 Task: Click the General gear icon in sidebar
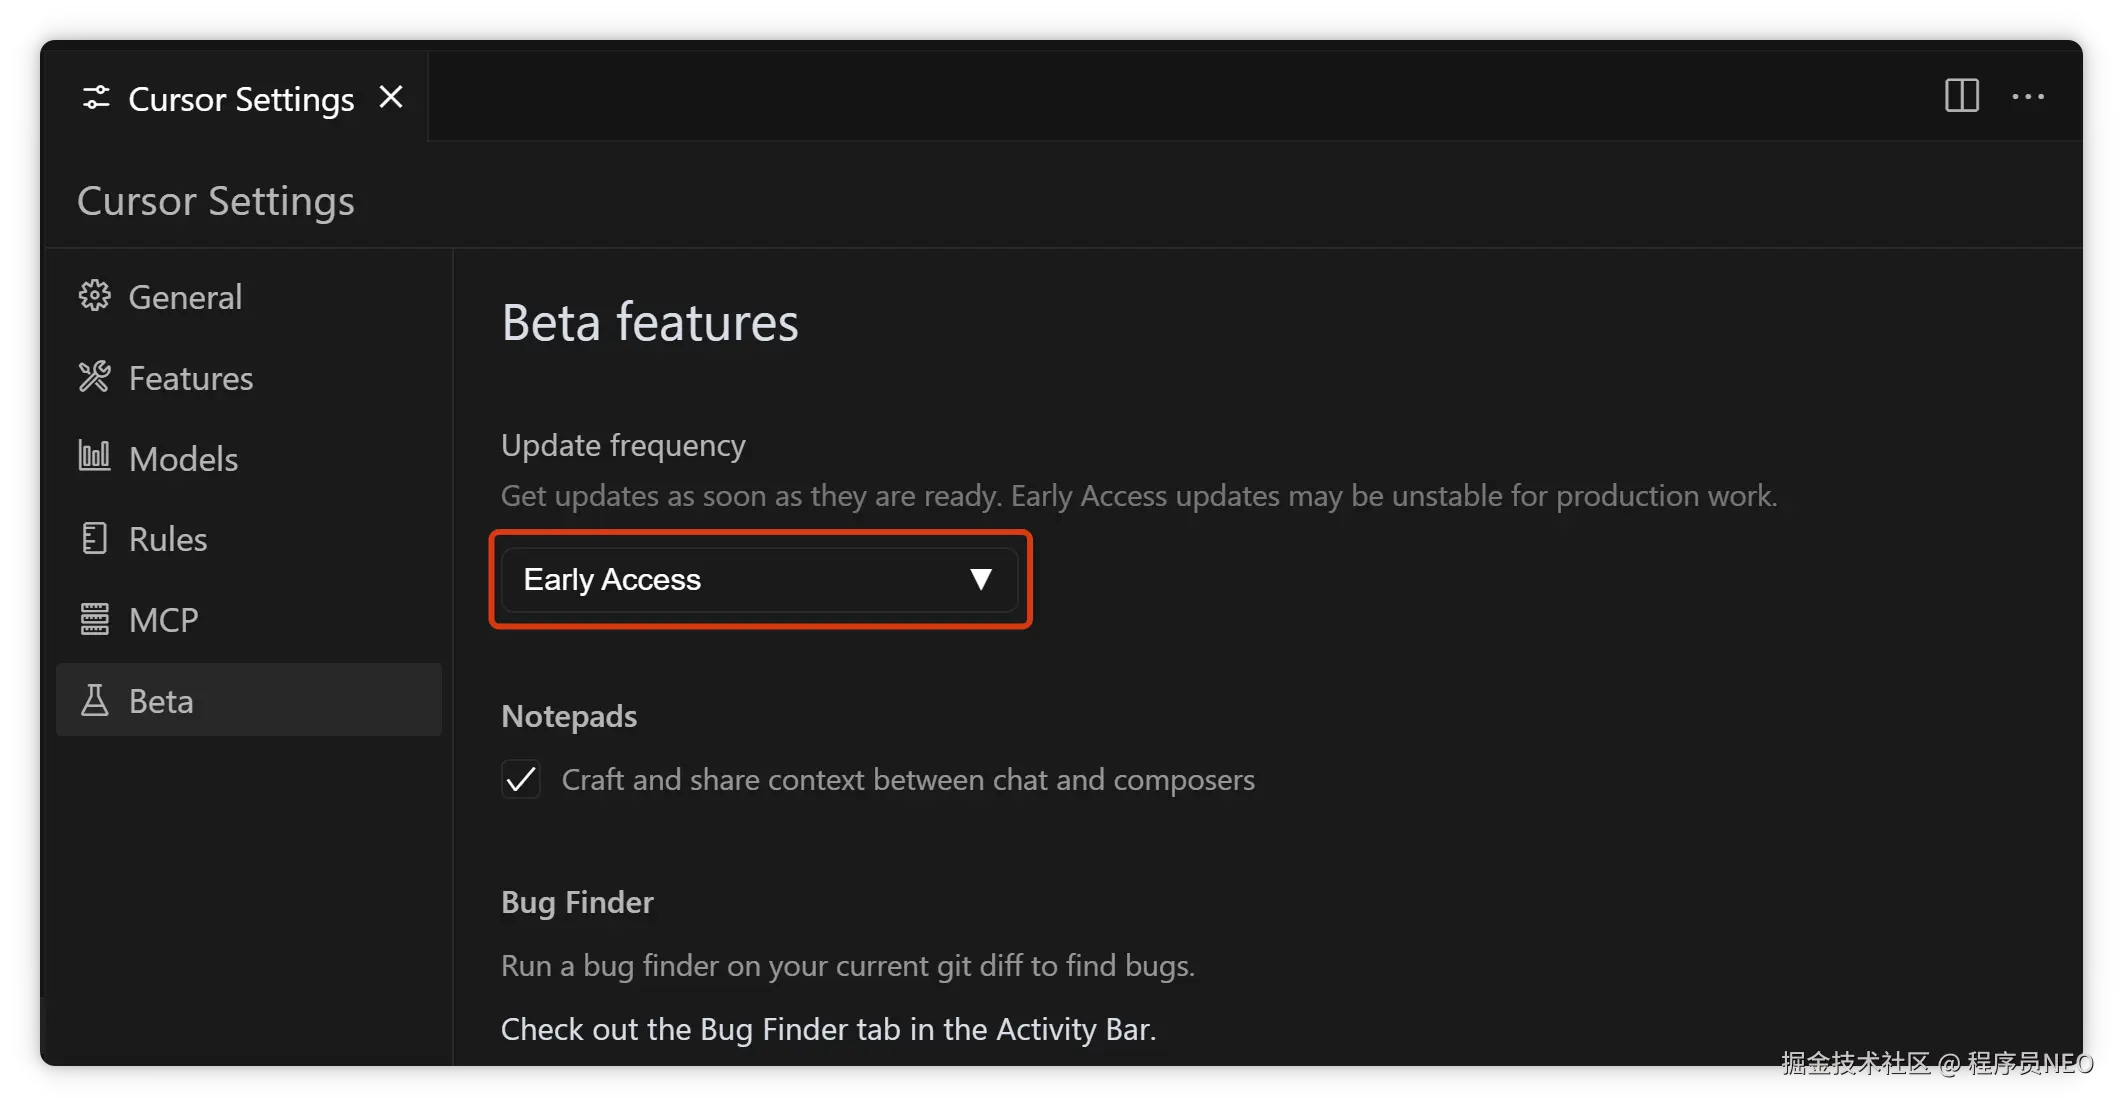[95, 296]
